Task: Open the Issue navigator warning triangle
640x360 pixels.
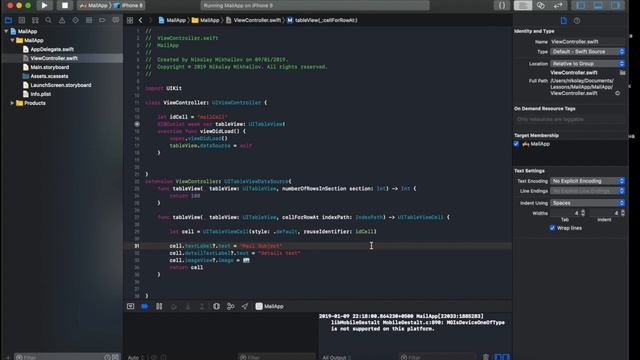Action: [x=62, y=20]
